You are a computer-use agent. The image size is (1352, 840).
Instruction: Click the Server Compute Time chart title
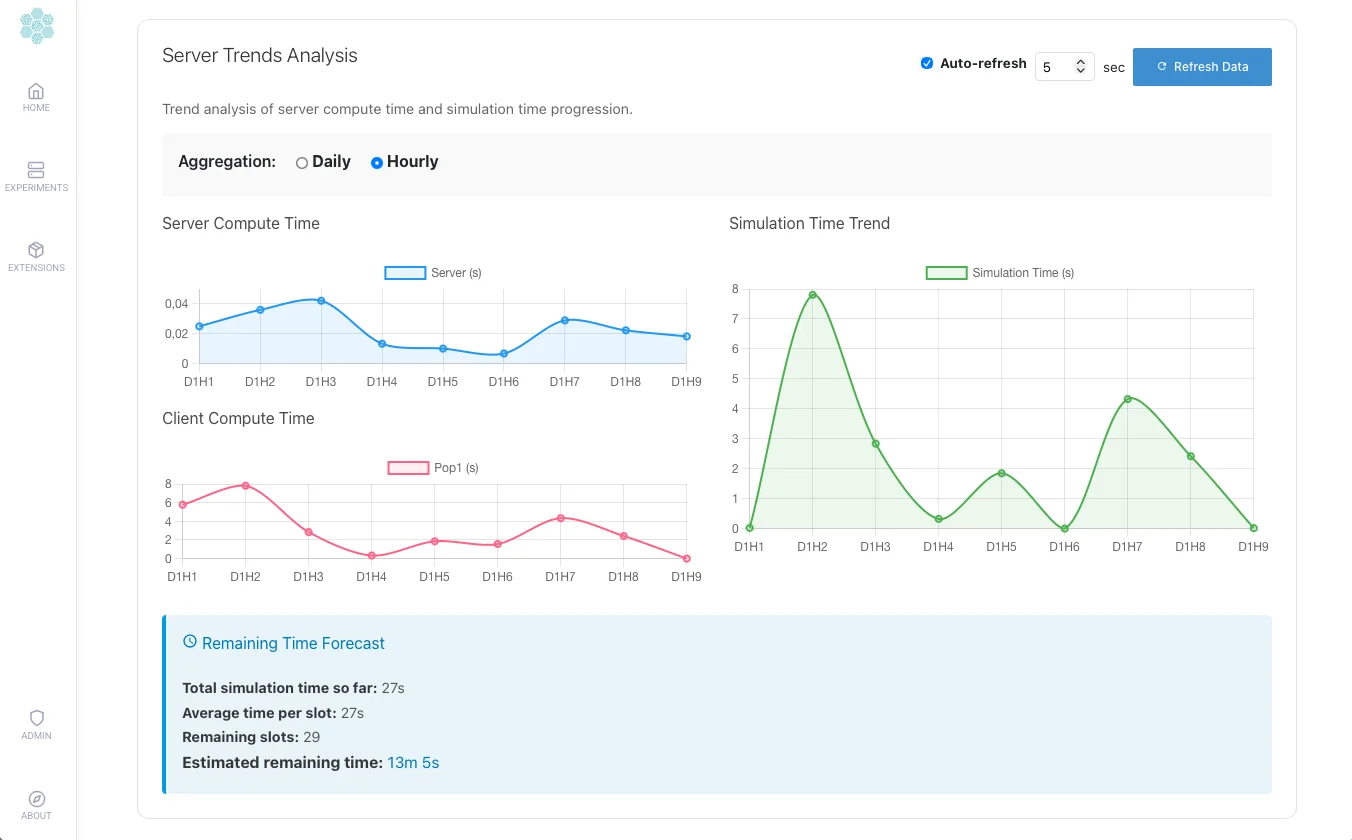click(x=241, y=224)
